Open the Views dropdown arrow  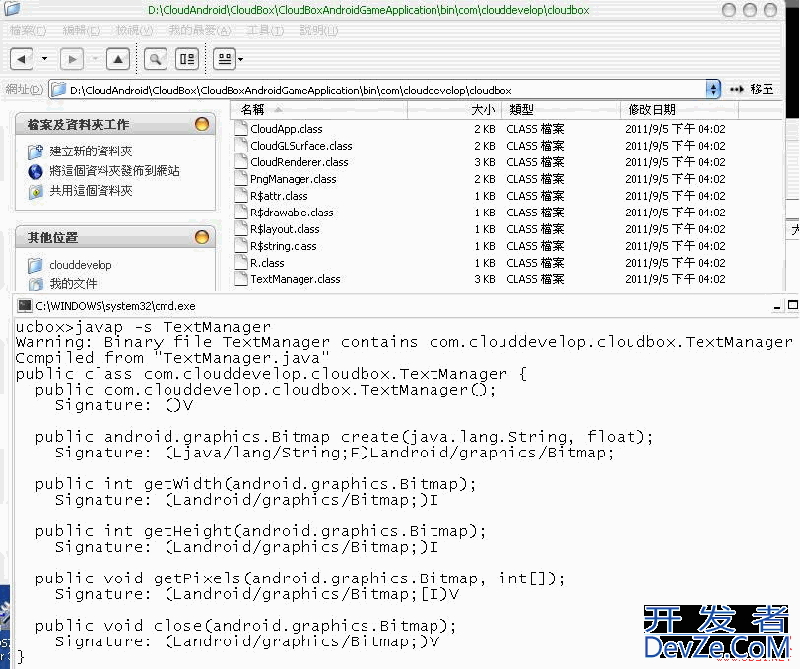pos(241,59)
